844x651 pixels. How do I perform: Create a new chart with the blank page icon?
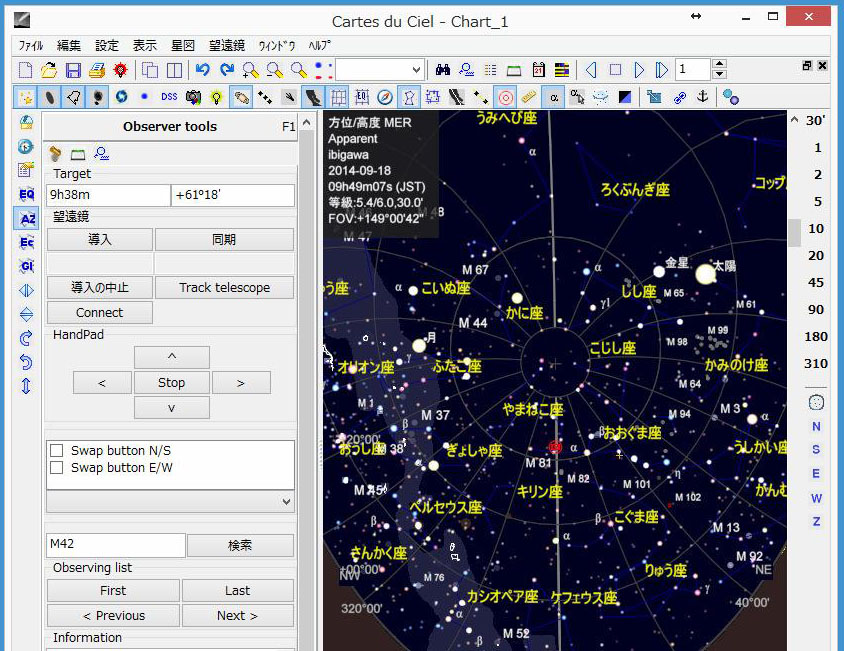[25, 70]
